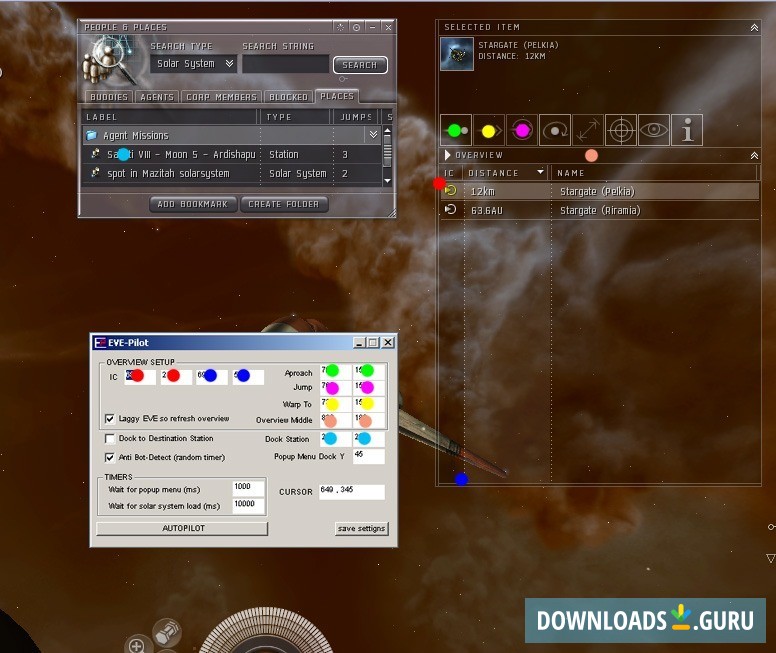Minimize the EVE-Pilot window

360,342
